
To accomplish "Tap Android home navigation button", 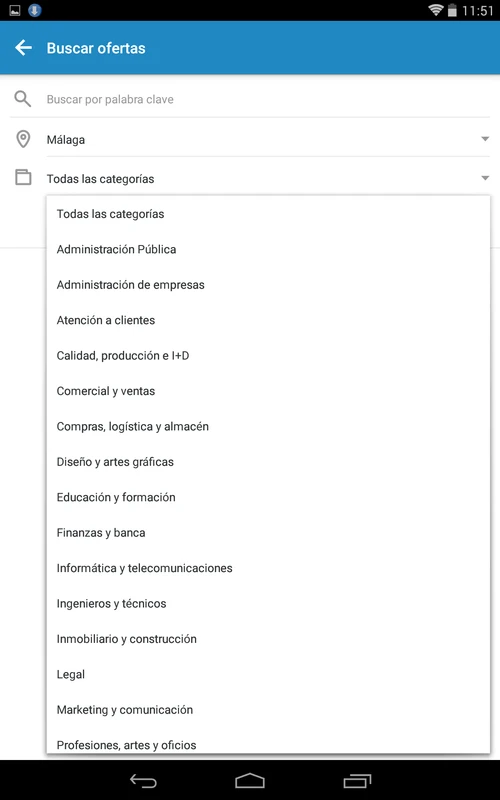I will (249, 781).
